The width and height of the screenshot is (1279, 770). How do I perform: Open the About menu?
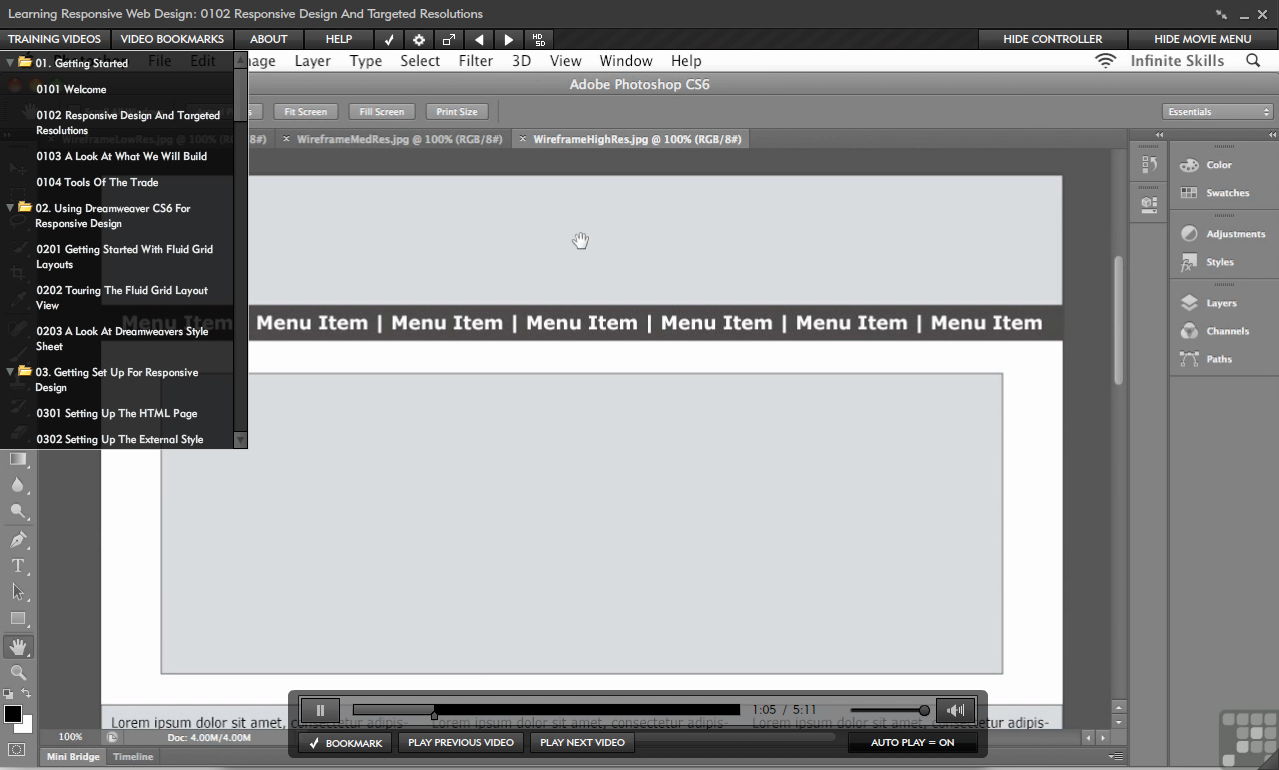(268, 39)
